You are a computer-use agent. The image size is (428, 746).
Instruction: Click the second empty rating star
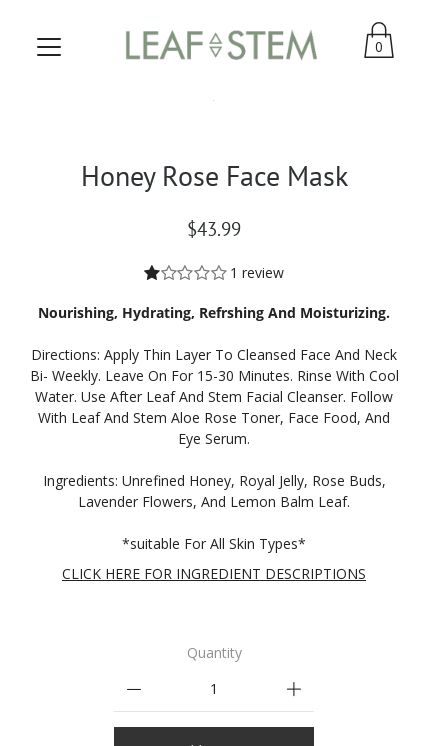point(168,273)
